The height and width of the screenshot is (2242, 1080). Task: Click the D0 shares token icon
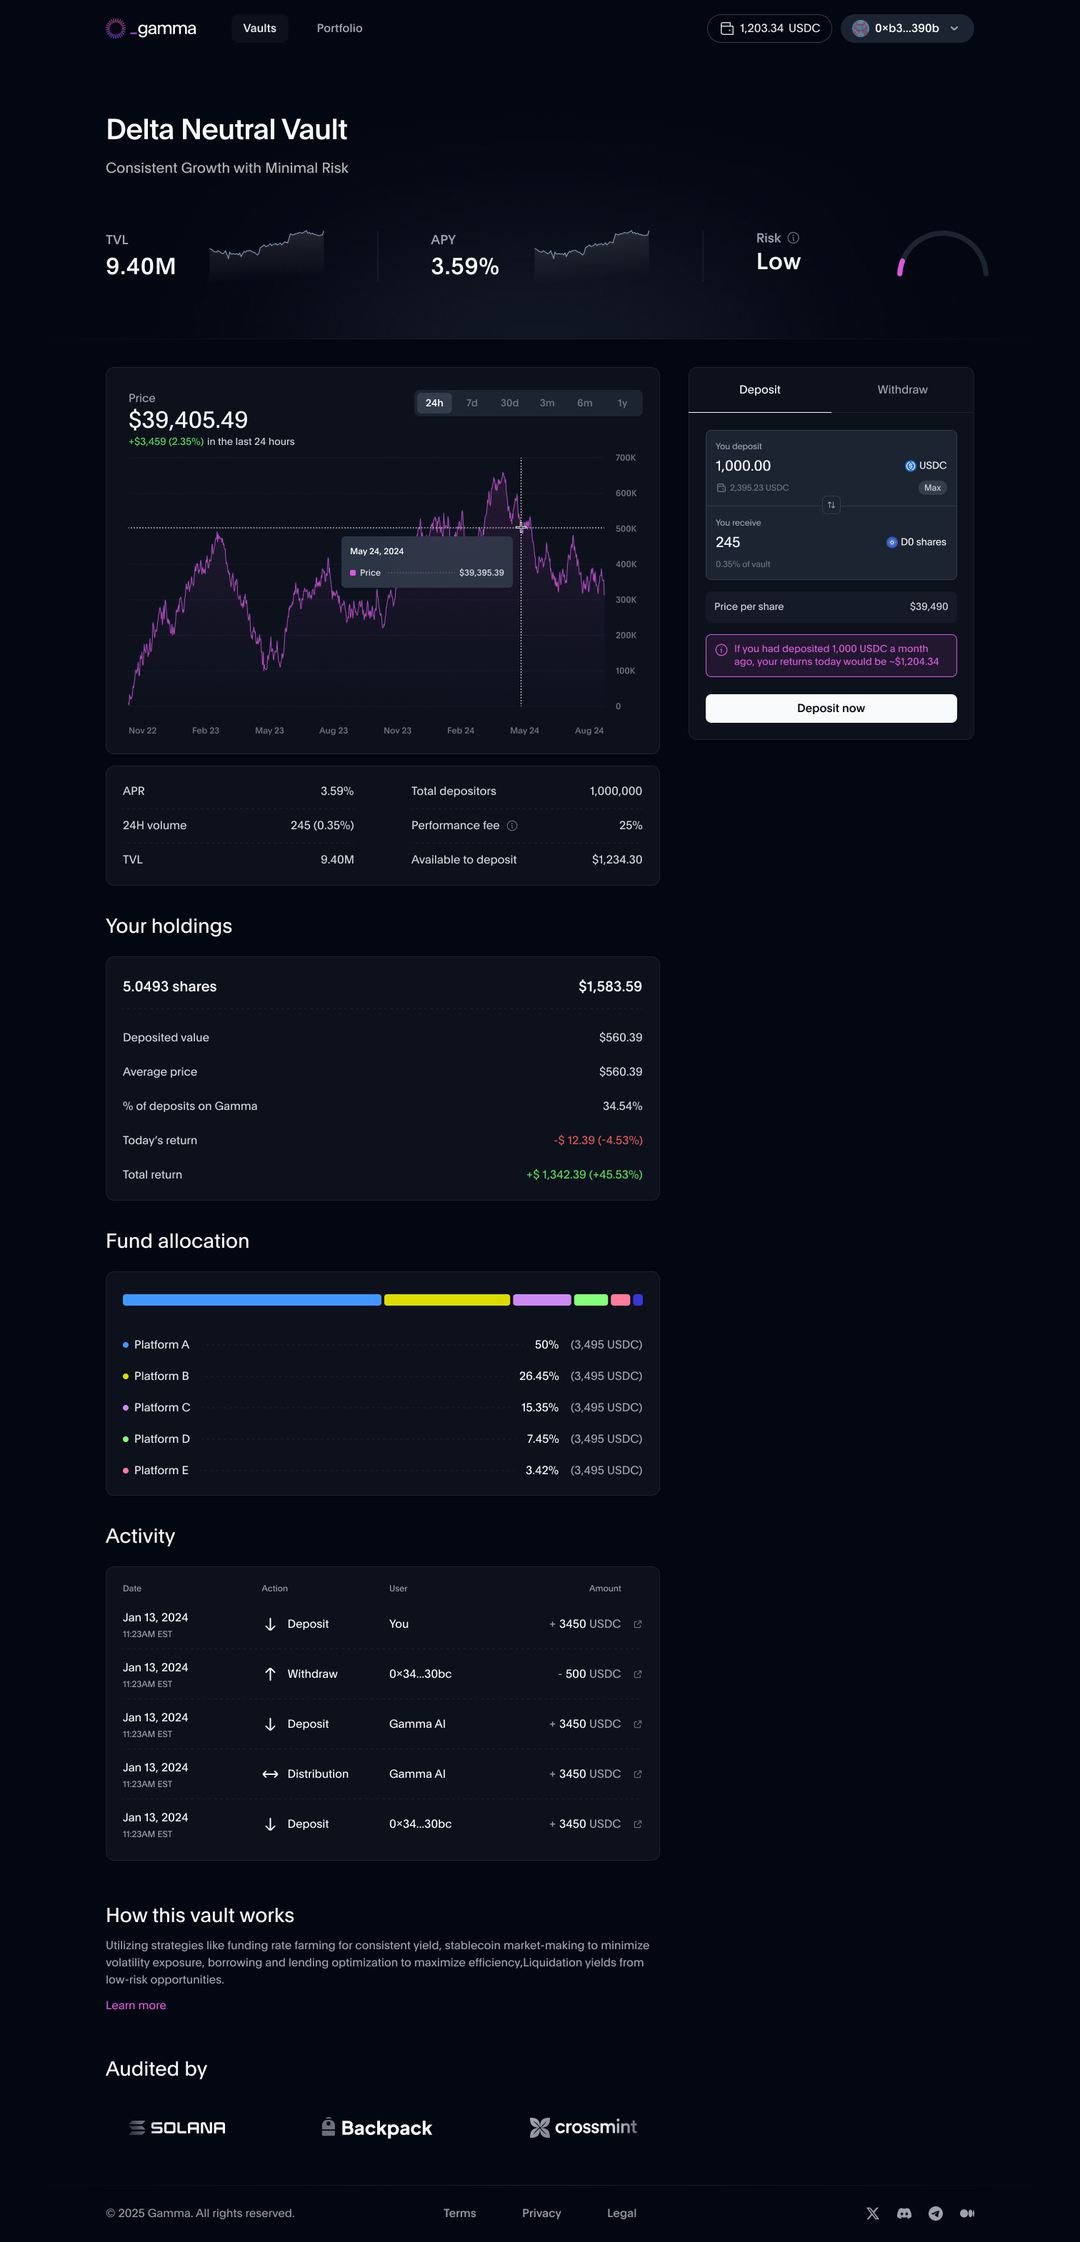(892, 542)
